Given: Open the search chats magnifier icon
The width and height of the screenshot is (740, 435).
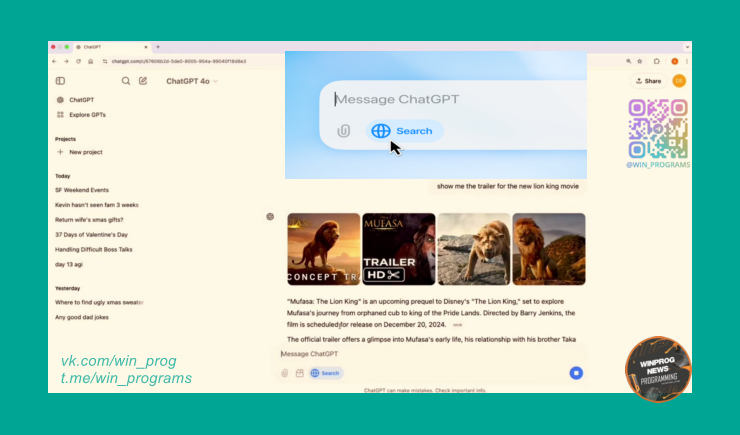Looking at the screenshot, I should [x=126, y=81].
